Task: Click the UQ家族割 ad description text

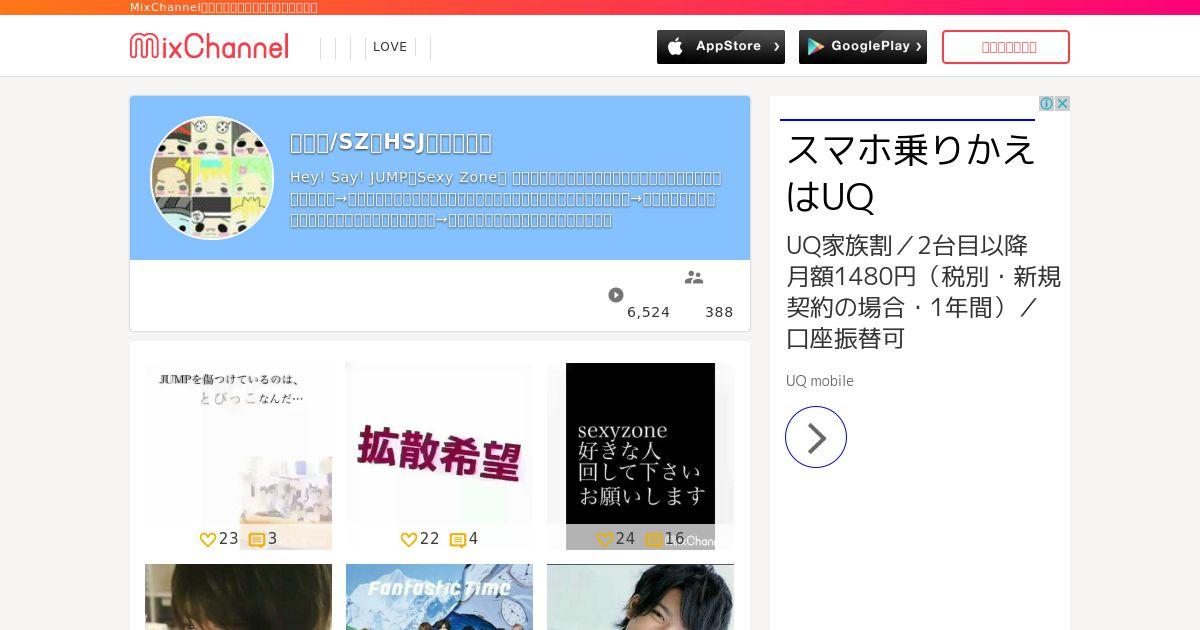Action: 923,292
